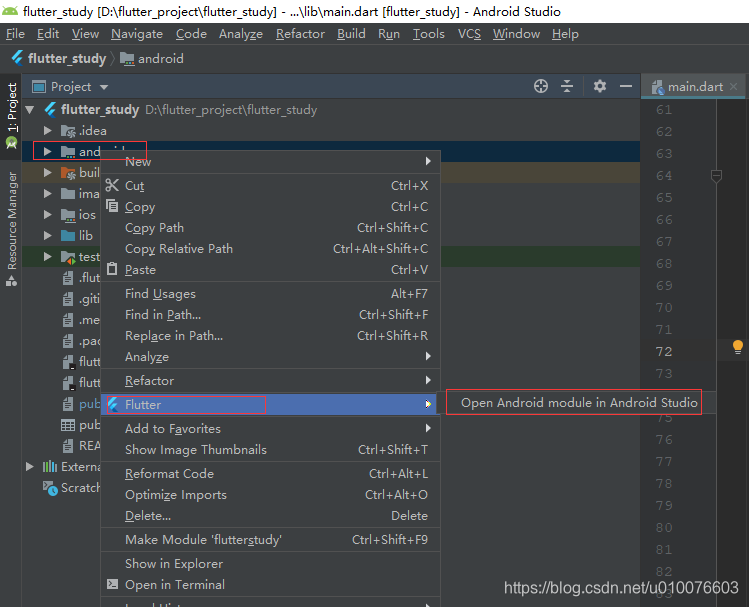This screenshot has height=607, width=749.
Task: Expand the android folder
Action: pyautogui.click(x=47, y=151)
